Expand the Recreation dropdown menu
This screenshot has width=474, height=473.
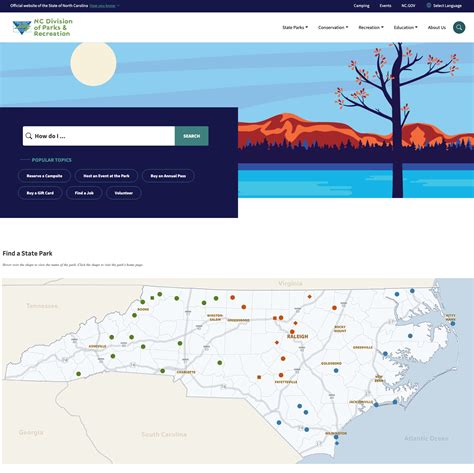pyautogui.click(x=371, y=27)
